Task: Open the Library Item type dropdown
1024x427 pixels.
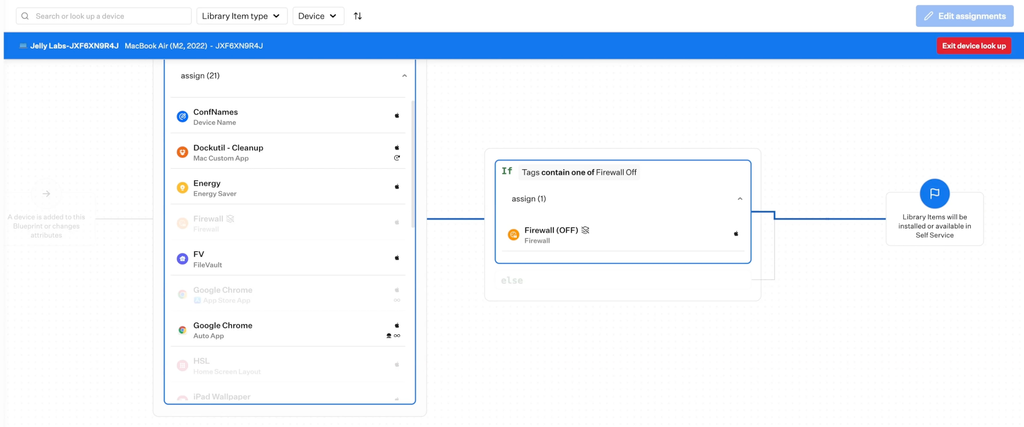Action: pyautogui.click(x=242, y=16)
